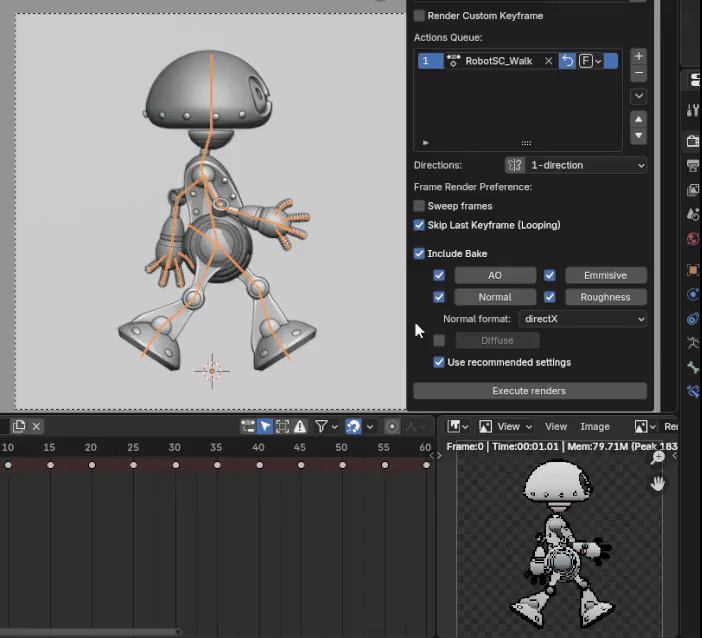
Task: Move the queued action down
Action: 639,136
